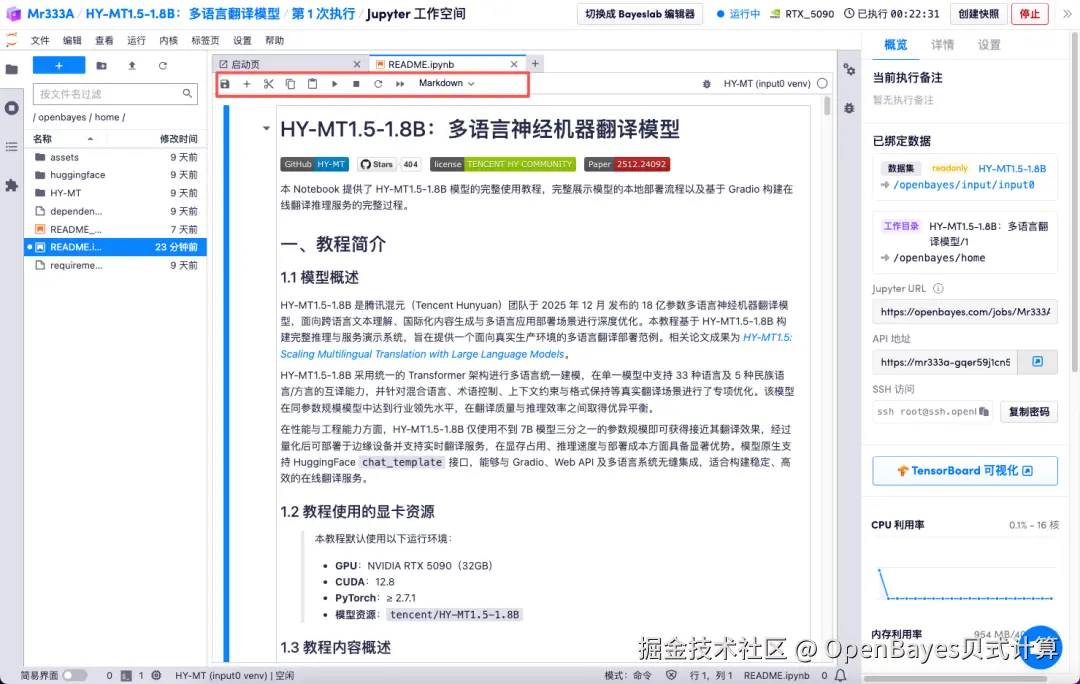The image size is (1080, 684).
Task: Click the kernel status circle indicator
Action: [x=822, y=83]
